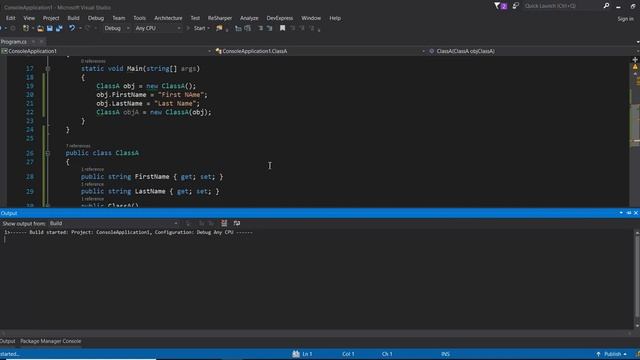Open the Help menu
Screen dimensions: 640x360
(x=335, y=18)
